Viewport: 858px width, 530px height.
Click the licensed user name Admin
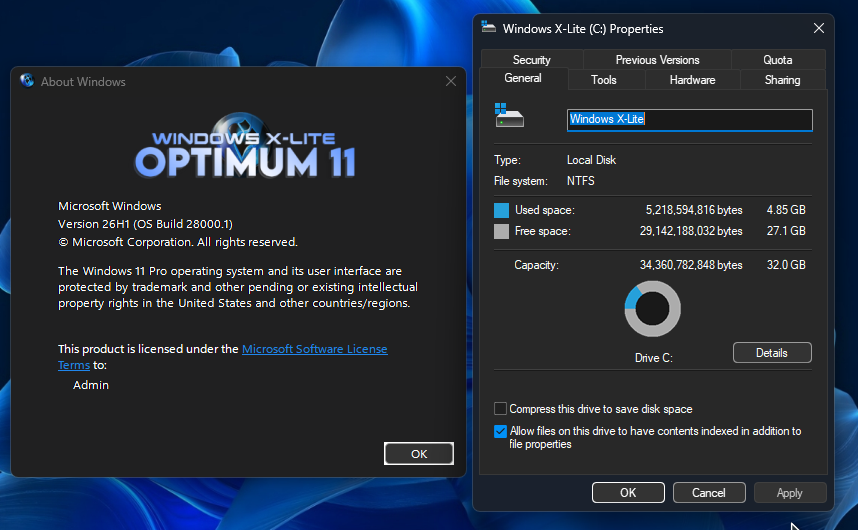(91, 385)
